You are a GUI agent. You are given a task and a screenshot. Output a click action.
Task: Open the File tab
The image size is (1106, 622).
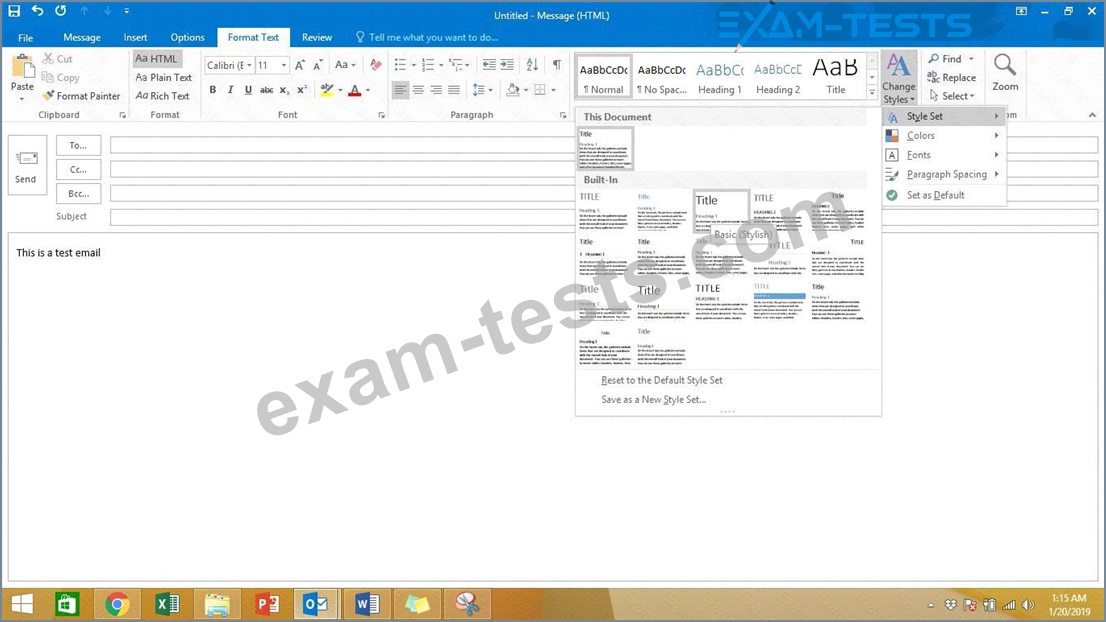(x=25, y=37)
